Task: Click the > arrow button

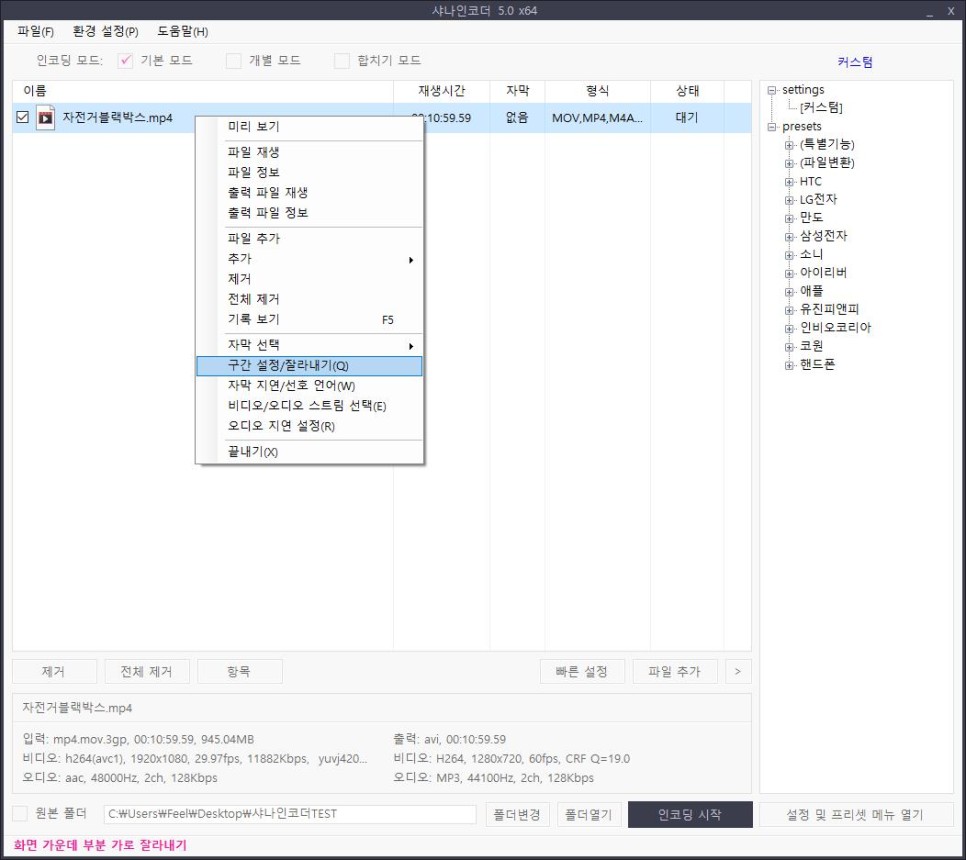Action: click(x=738, y=671)
